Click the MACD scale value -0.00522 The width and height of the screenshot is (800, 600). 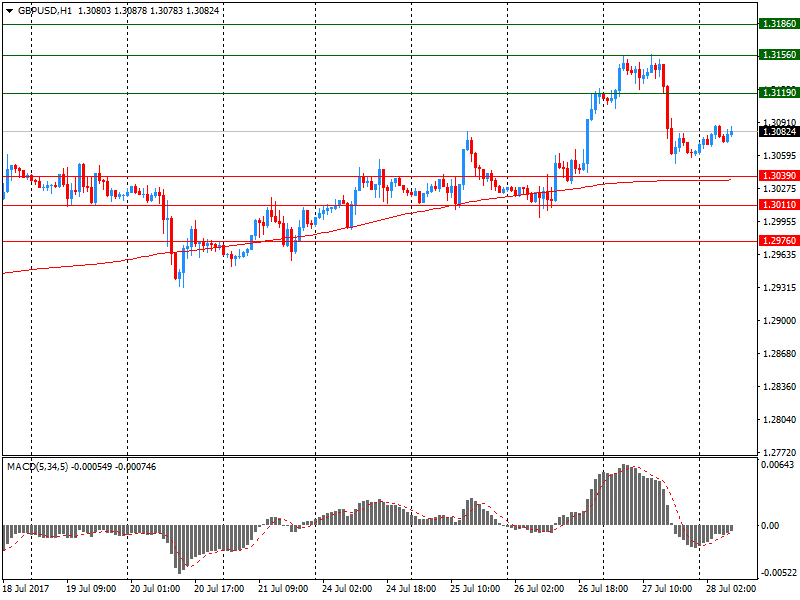coord(778,572)
